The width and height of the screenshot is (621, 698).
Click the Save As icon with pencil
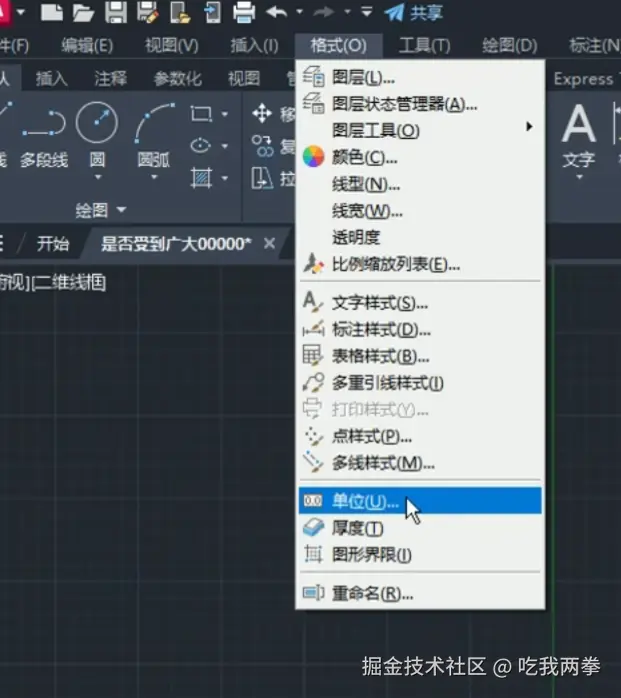(x=148, y=12)
